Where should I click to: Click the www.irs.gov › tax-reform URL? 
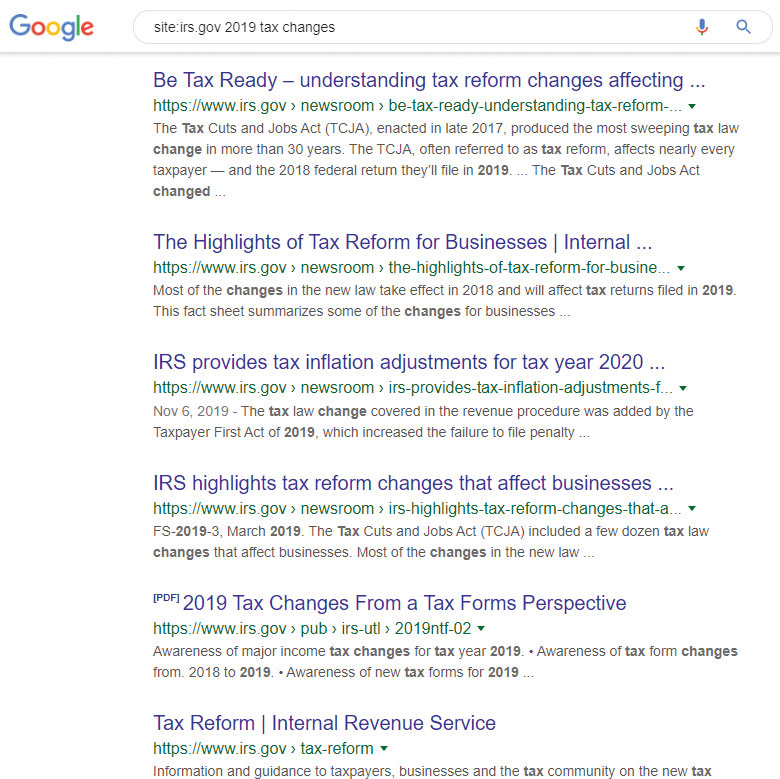(x=263, y=748)
